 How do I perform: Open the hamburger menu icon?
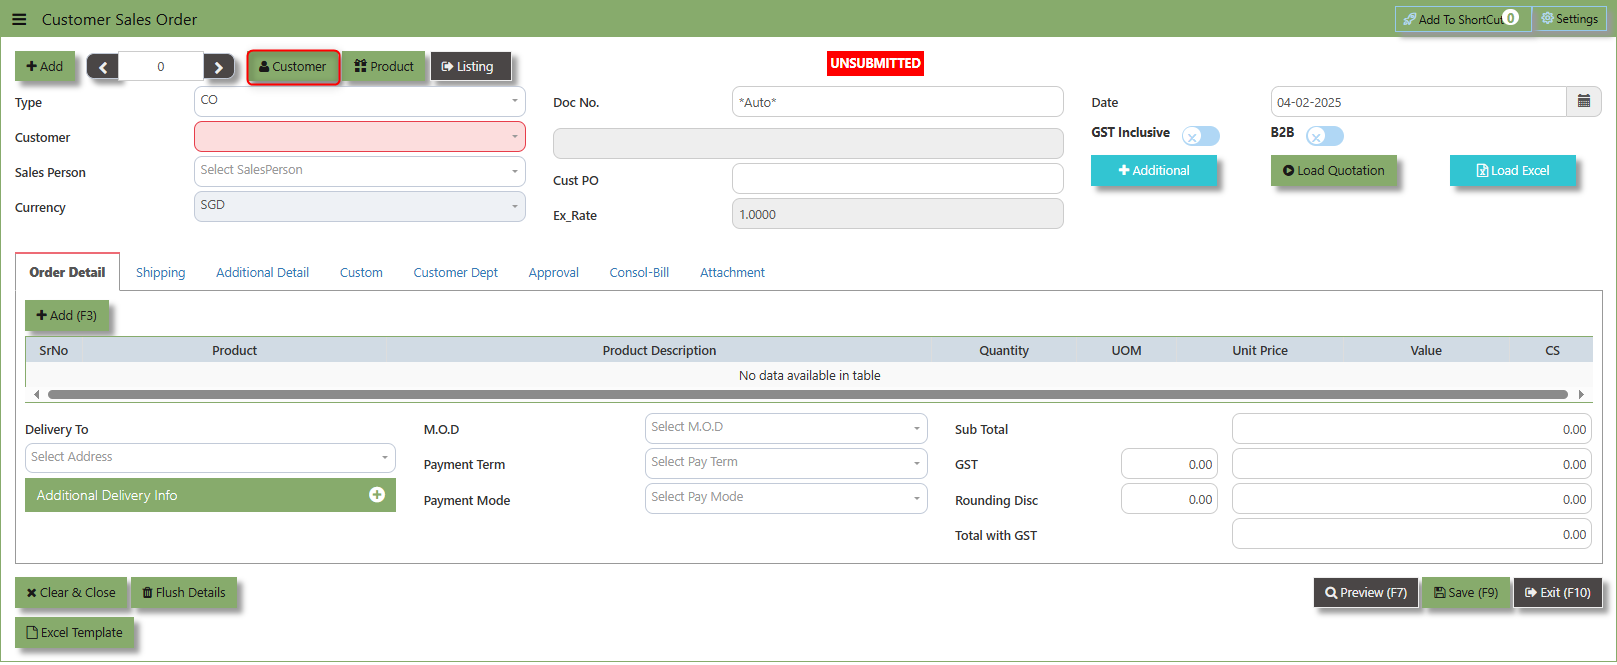click(19, 19)
